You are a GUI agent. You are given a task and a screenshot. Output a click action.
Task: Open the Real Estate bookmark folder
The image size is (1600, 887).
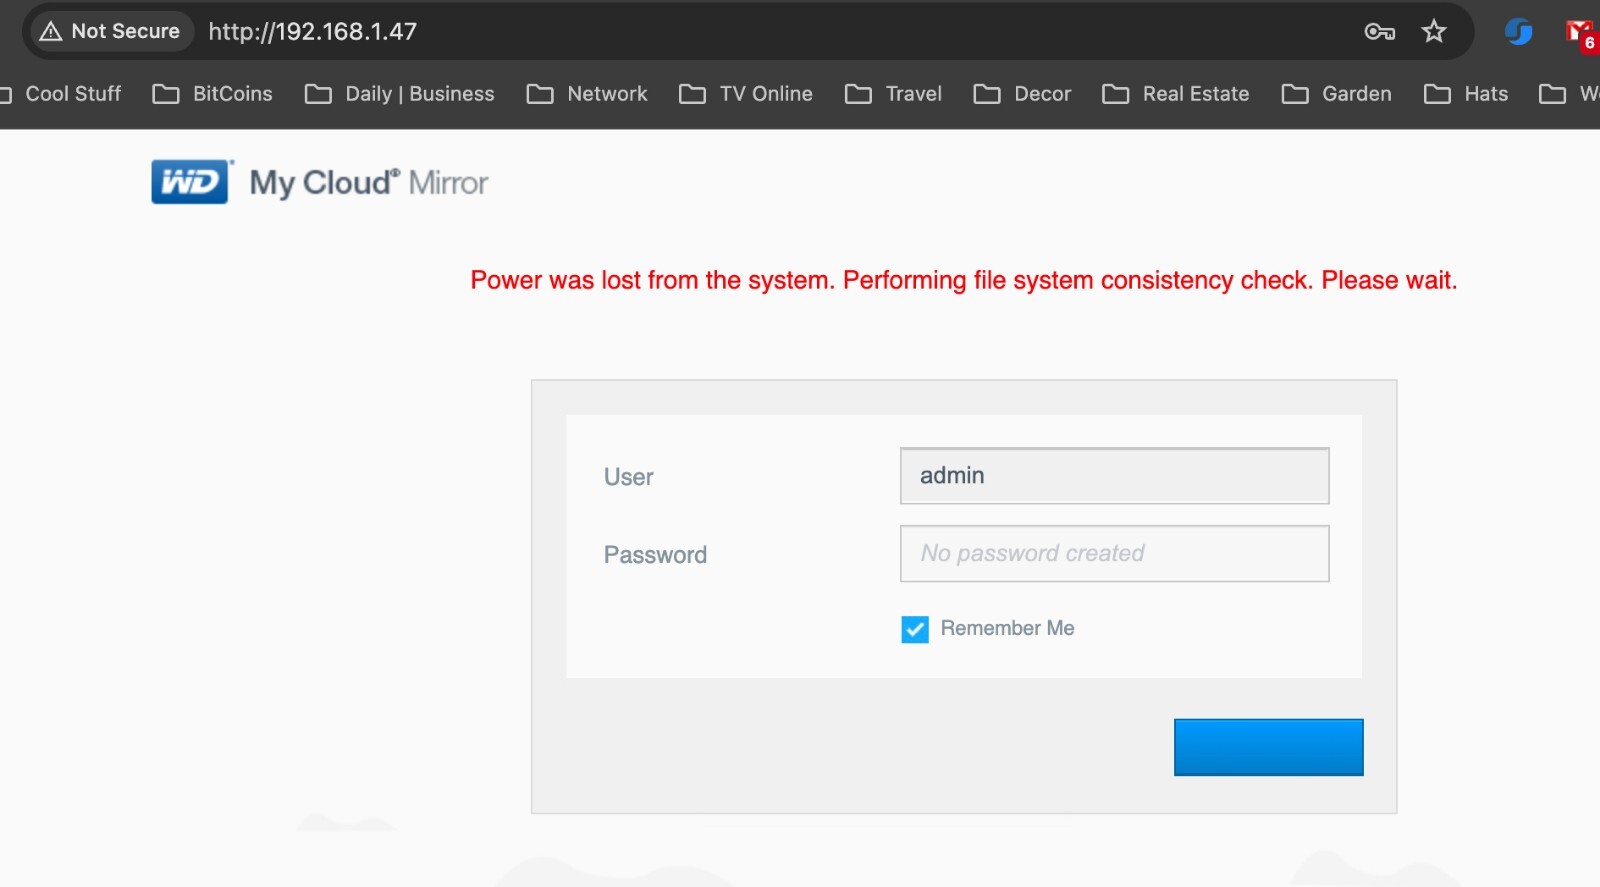point(1175,94)
